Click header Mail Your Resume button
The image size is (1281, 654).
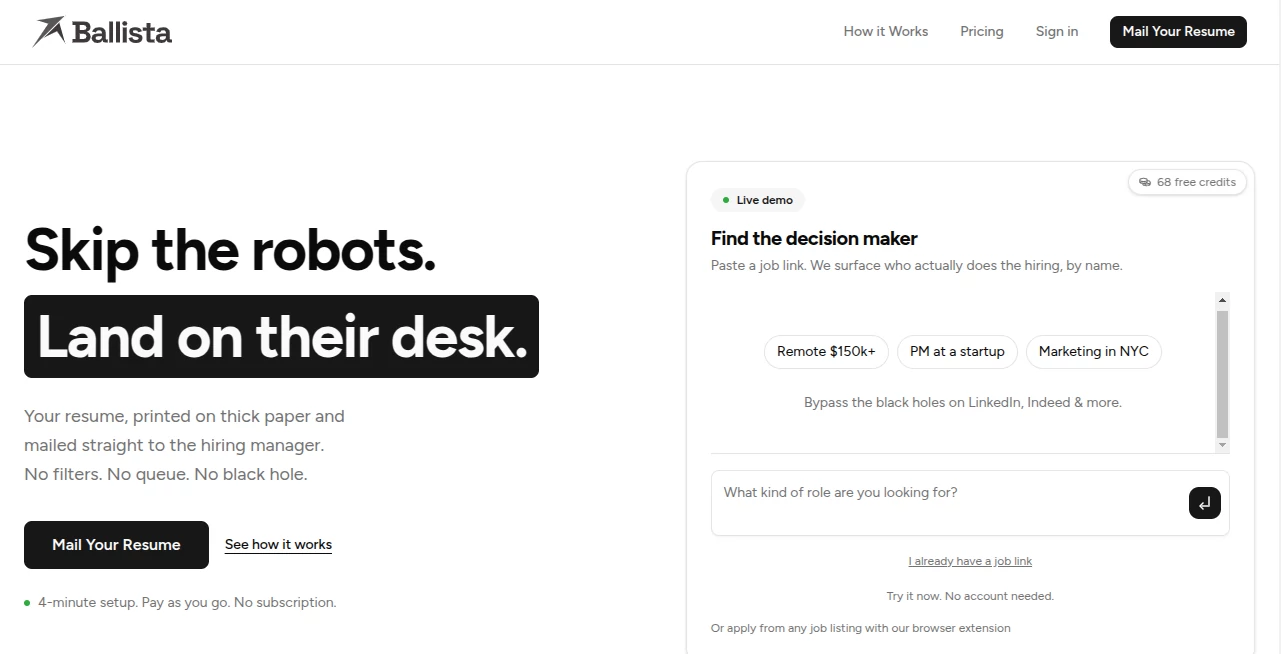pyautogui.click(x=1178, y=31)
